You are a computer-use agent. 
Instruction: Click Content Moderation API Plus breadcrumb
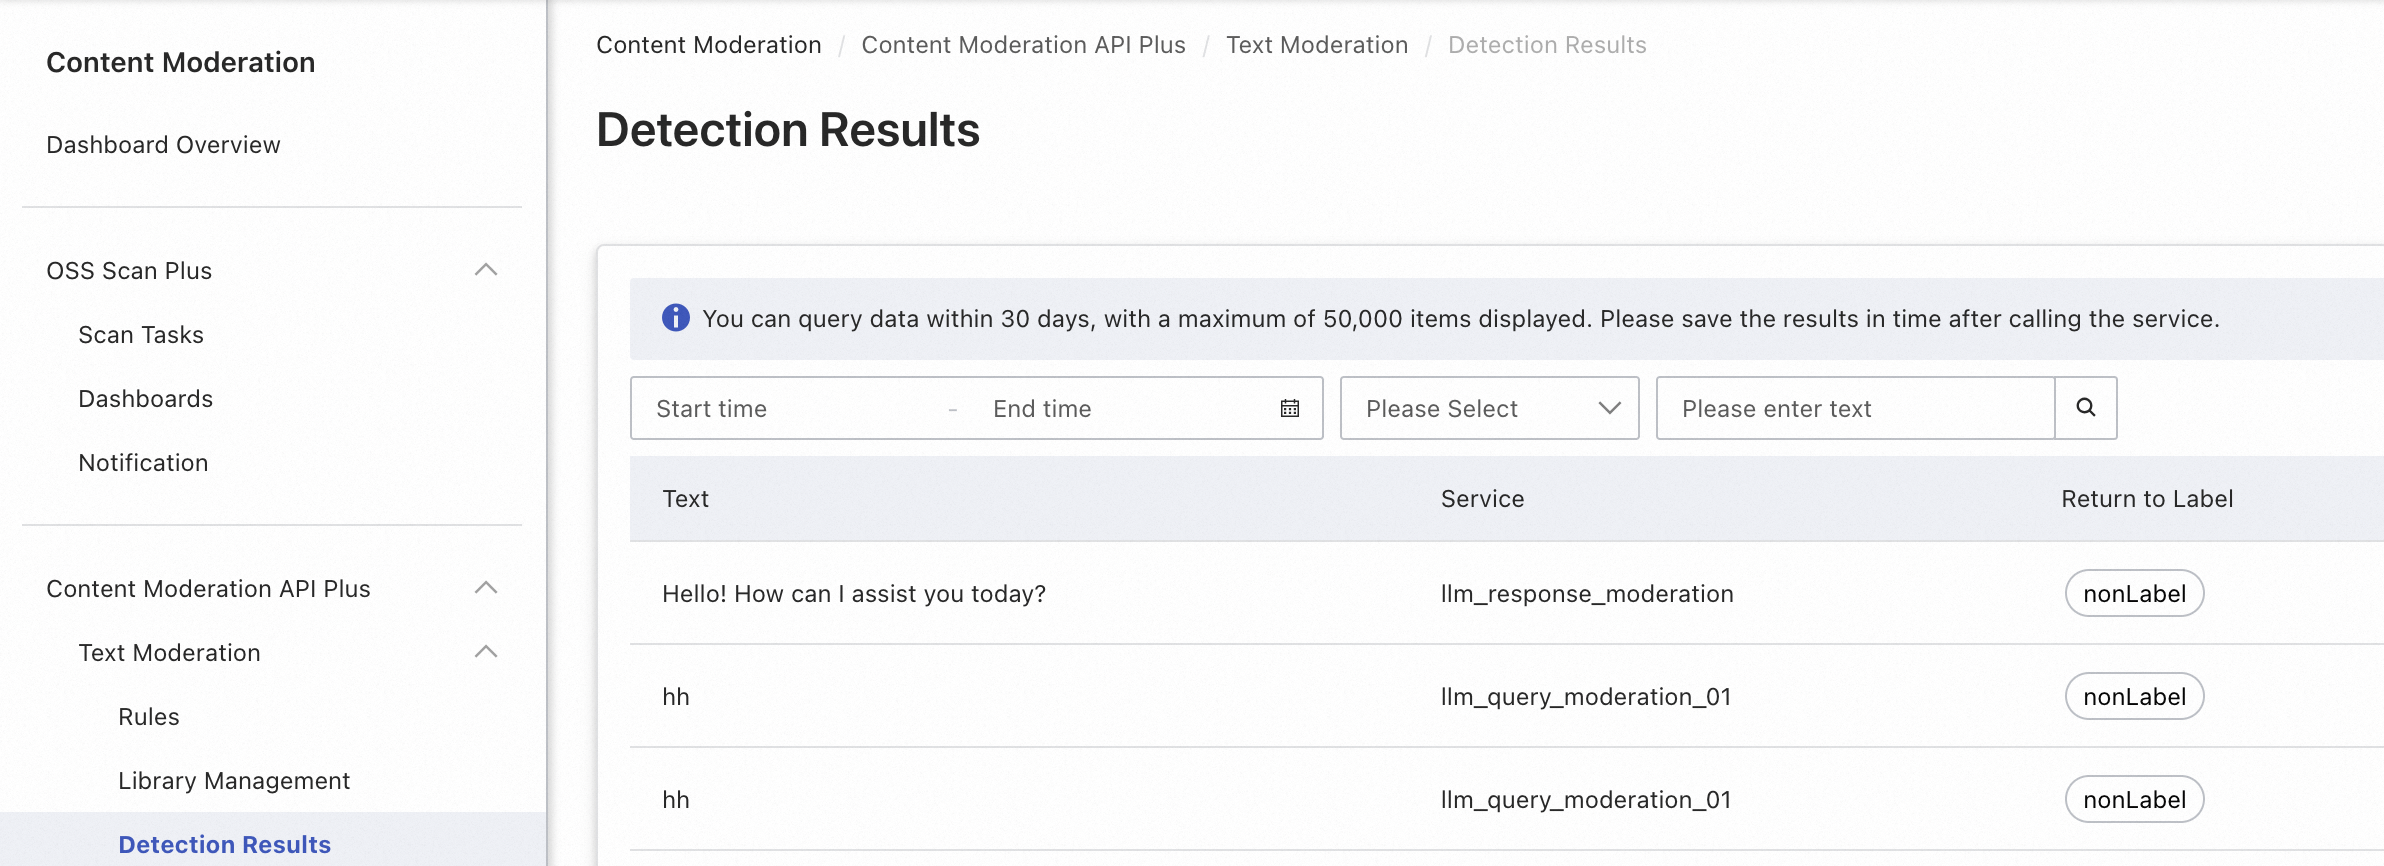(x=1023, y=45)
